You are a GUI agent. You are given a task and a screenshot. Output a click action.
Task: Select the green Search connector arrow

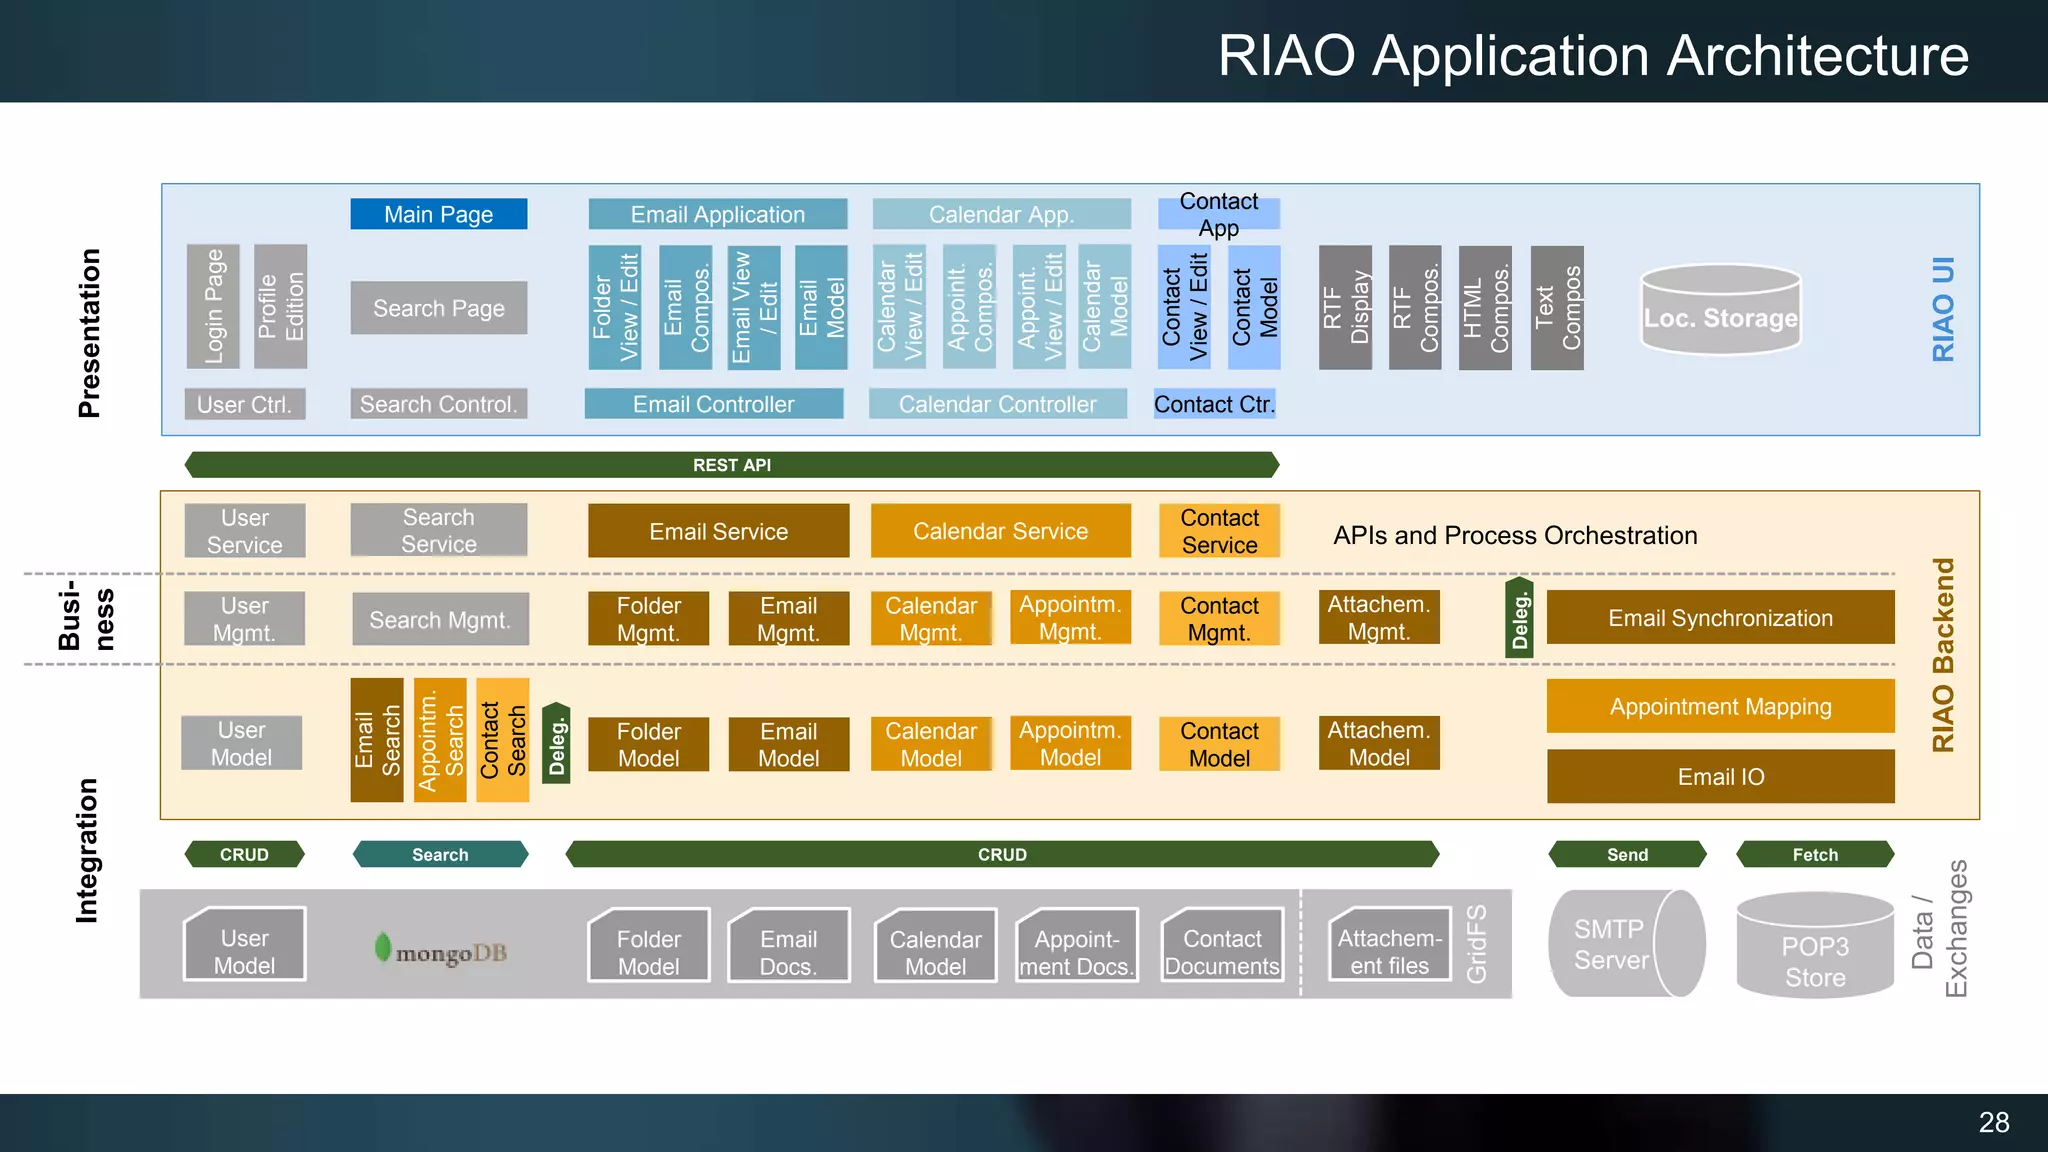440,855
